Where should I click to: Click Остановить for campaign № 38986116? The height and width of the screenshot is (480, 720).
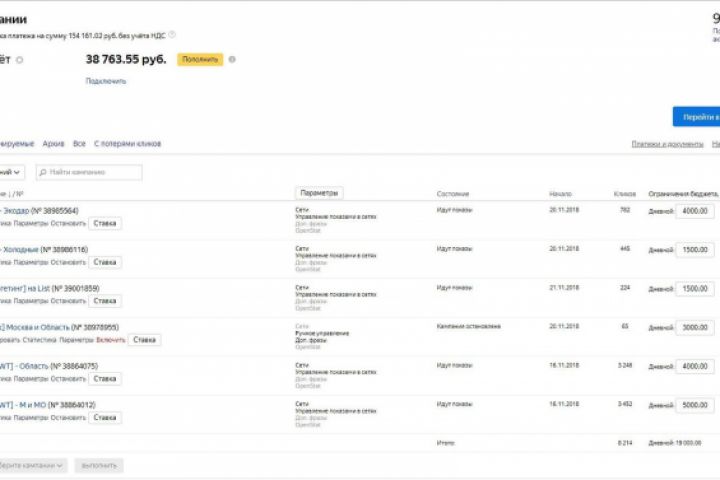pyautogui.click(x=68, y=262)
